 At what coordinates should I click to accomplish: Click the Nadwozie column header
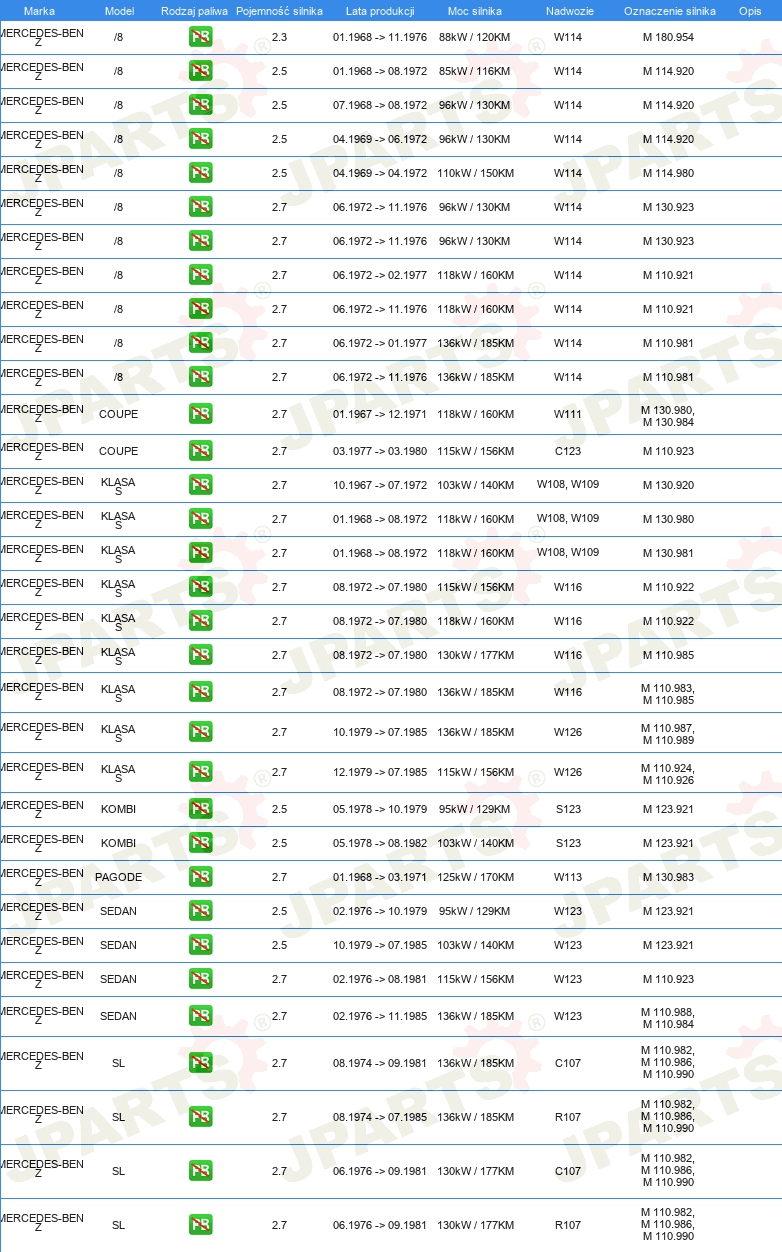tap(568, 11)
